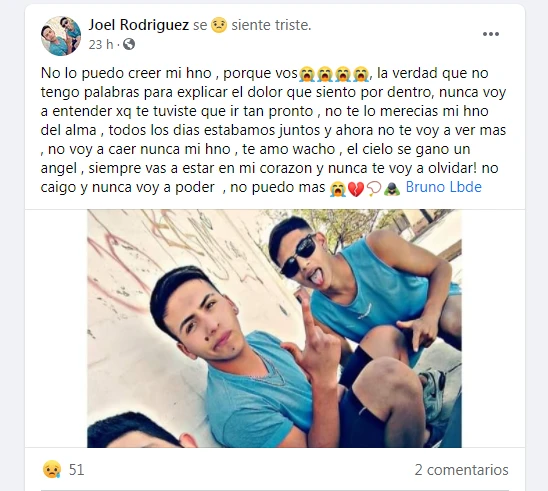The width and height of the screenshot is (548, 491).
Task: Click the last crying emoji after 'porque vos'
Action: 360,74
